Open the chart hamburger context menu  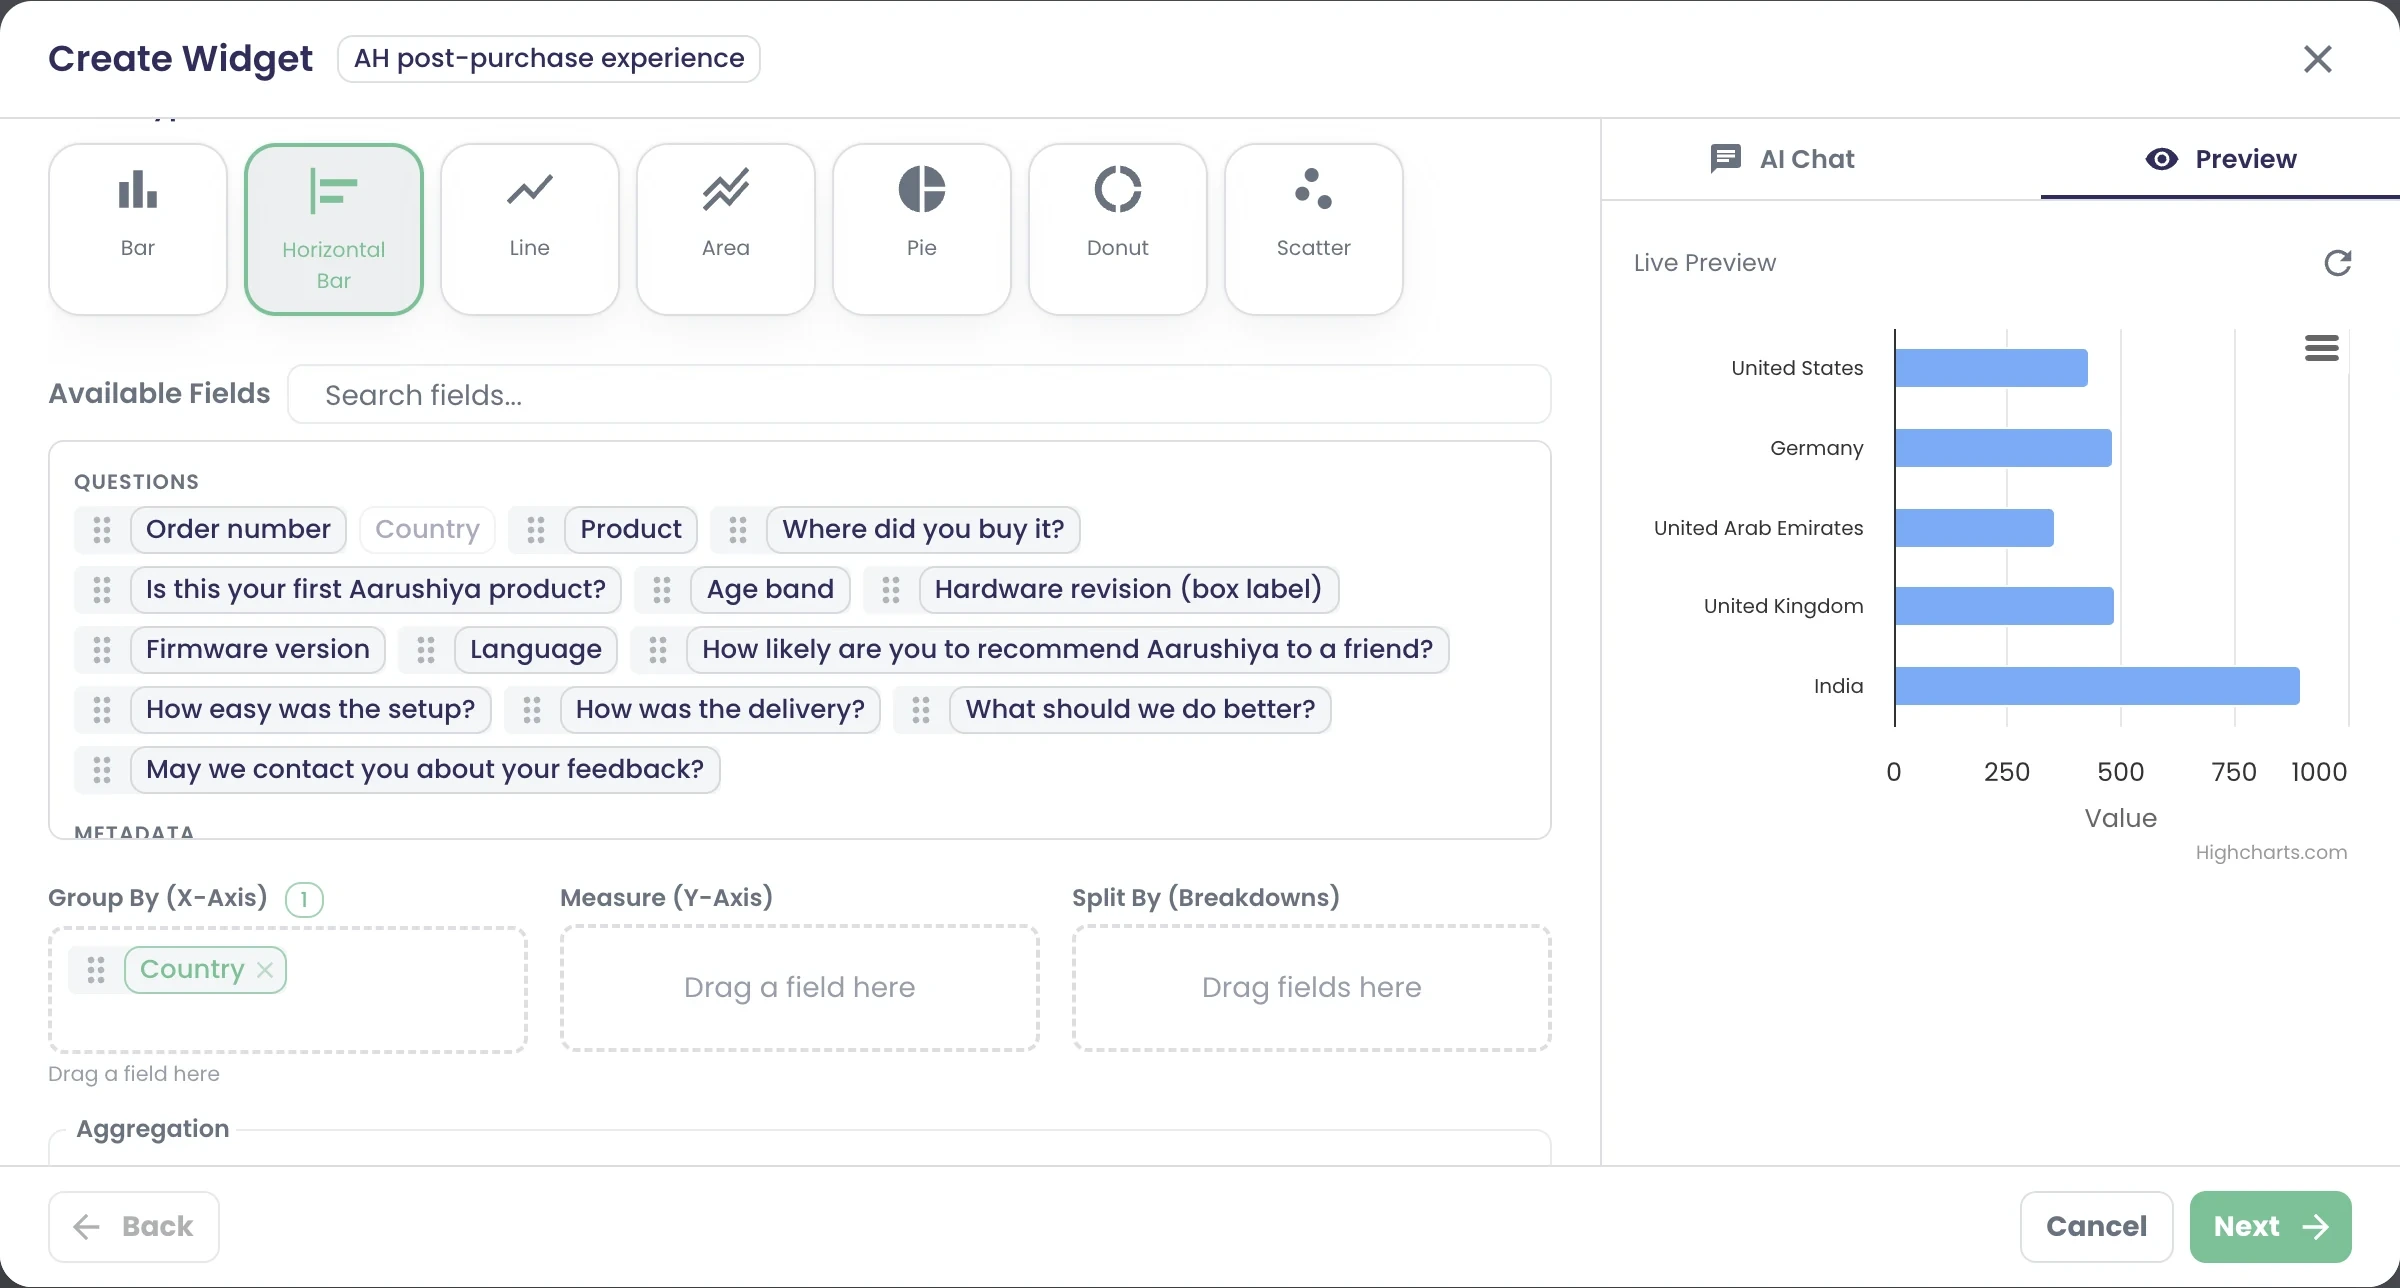2321,348
